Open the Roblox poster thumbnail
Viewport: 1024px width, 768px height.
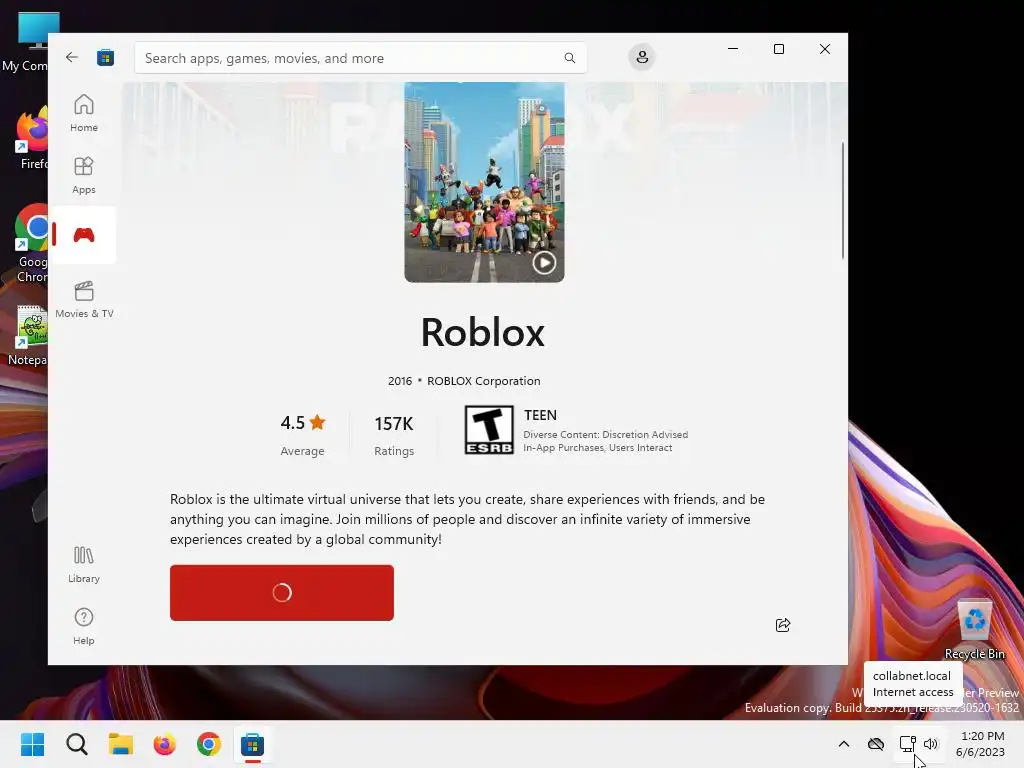click(x=484, y=182)
